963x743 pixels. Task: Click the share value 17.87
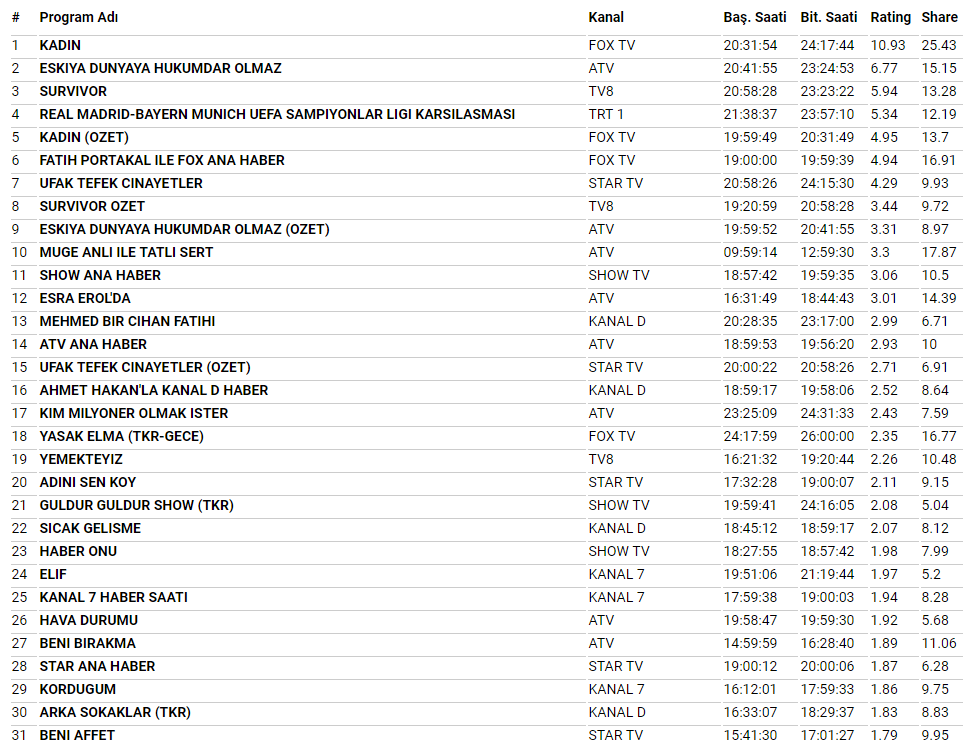click(938, 252)
